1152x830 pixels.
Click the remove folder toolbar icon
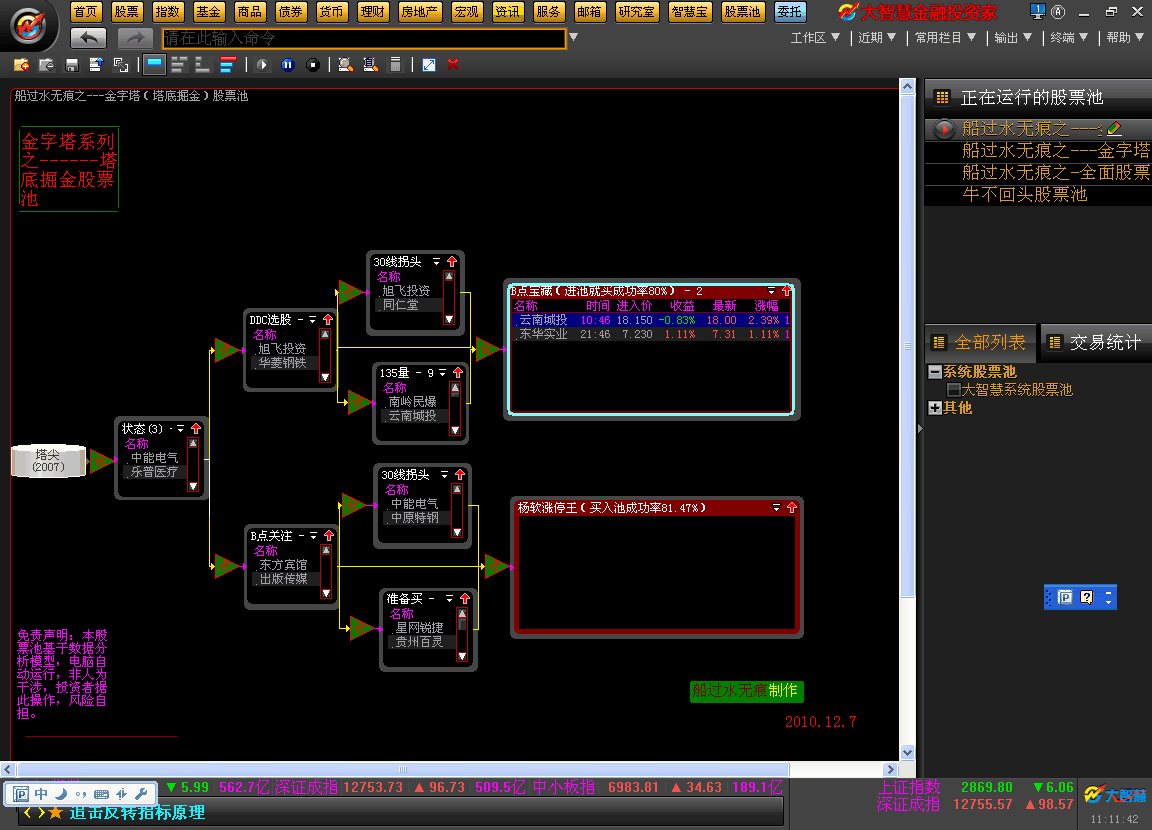[x=46, y=65]
